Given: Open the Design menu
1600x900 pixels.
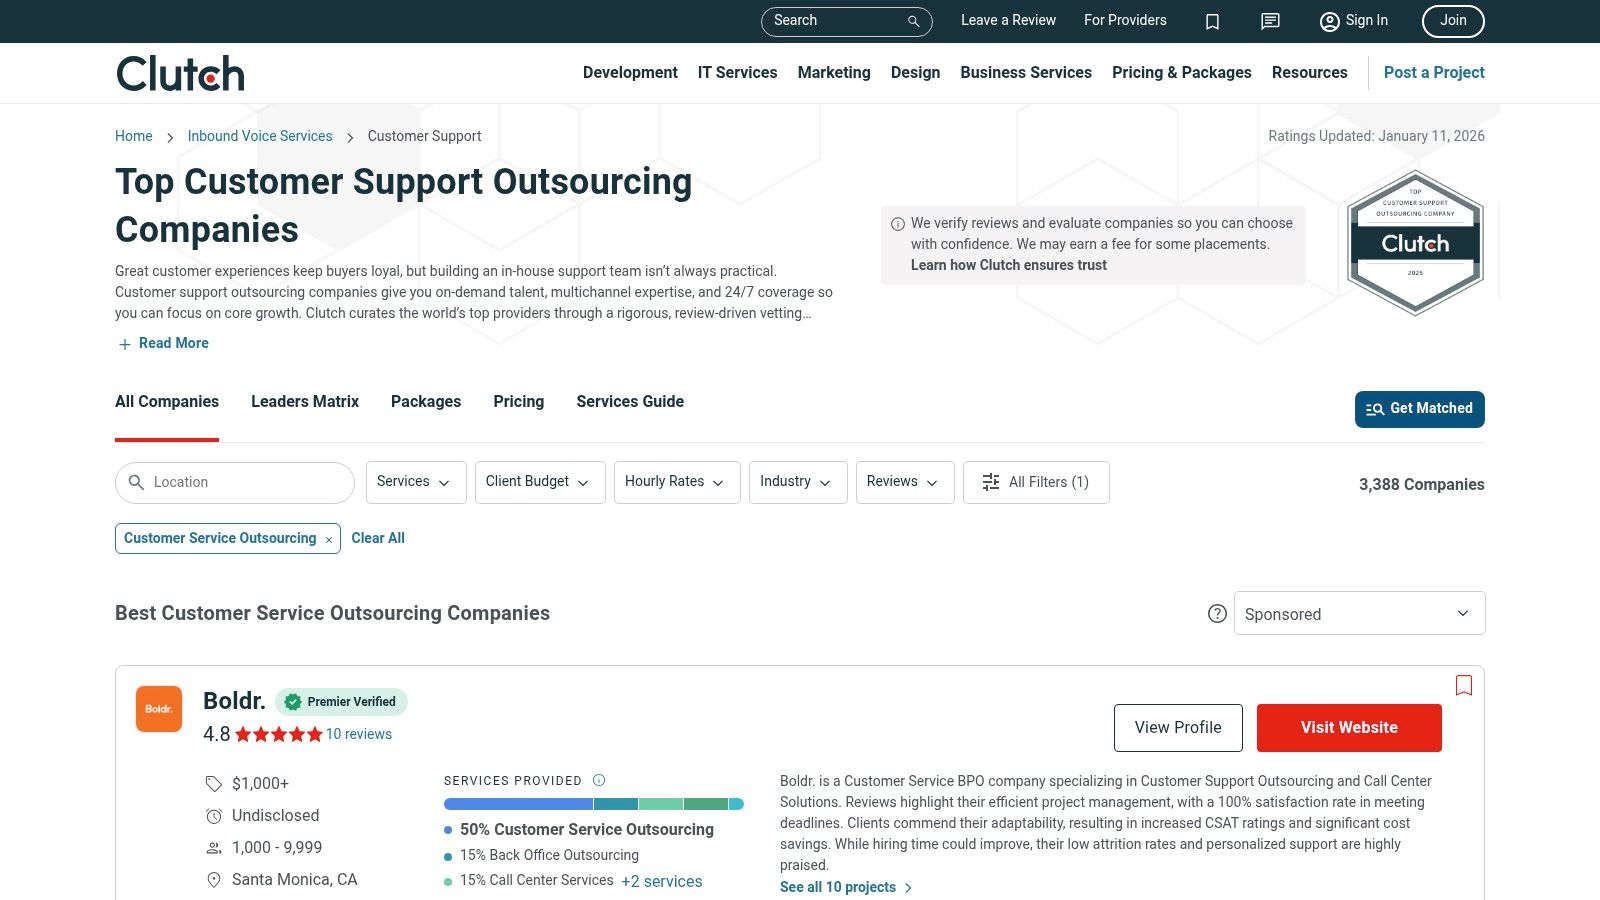Looking at the screenshot, I should (916, 72).
